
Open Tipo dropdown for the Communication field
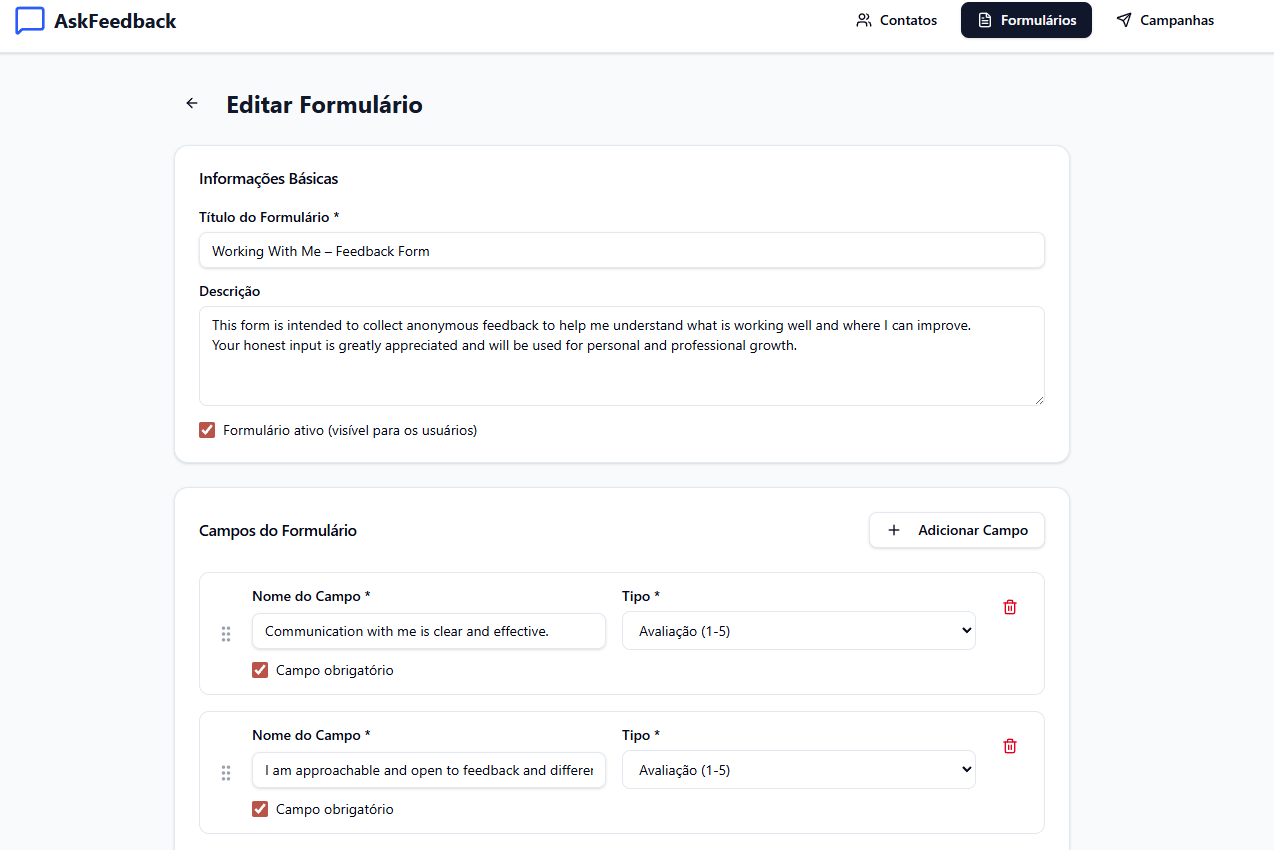798,631
